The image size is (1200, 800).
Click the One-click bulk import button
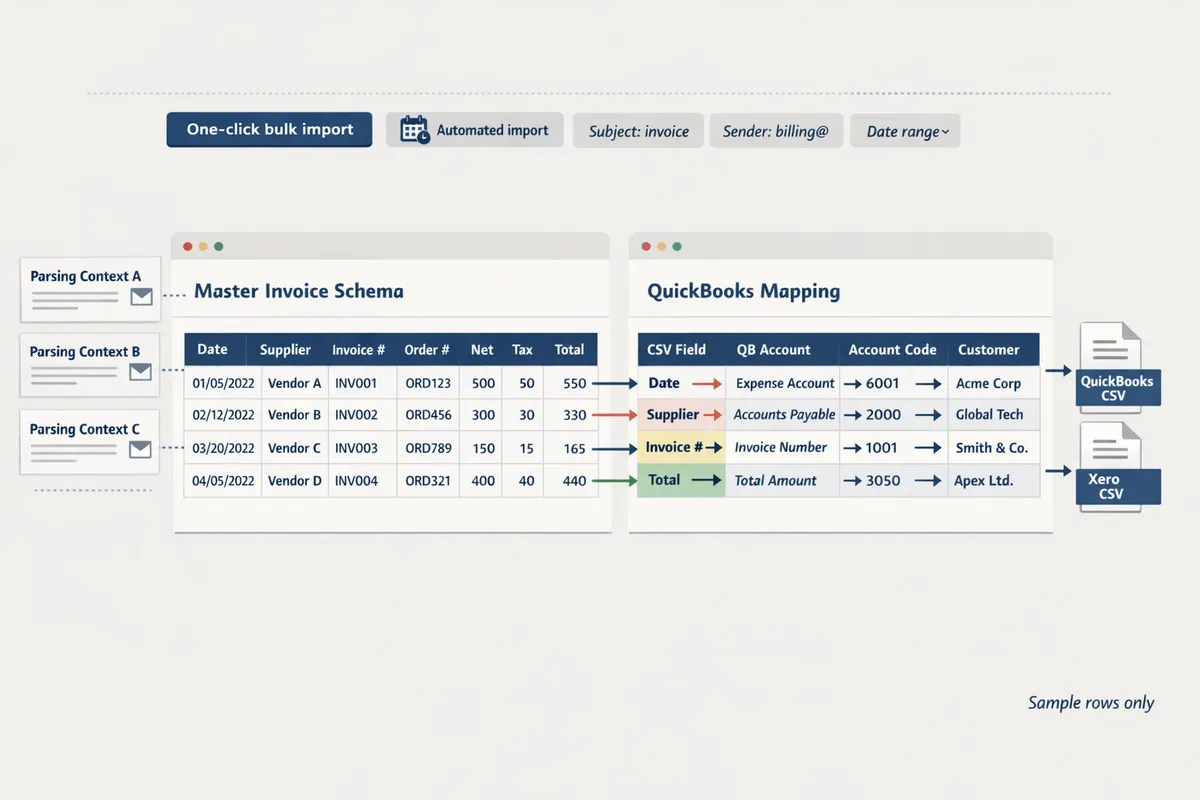pyautogui.click(x=269, y=130)
